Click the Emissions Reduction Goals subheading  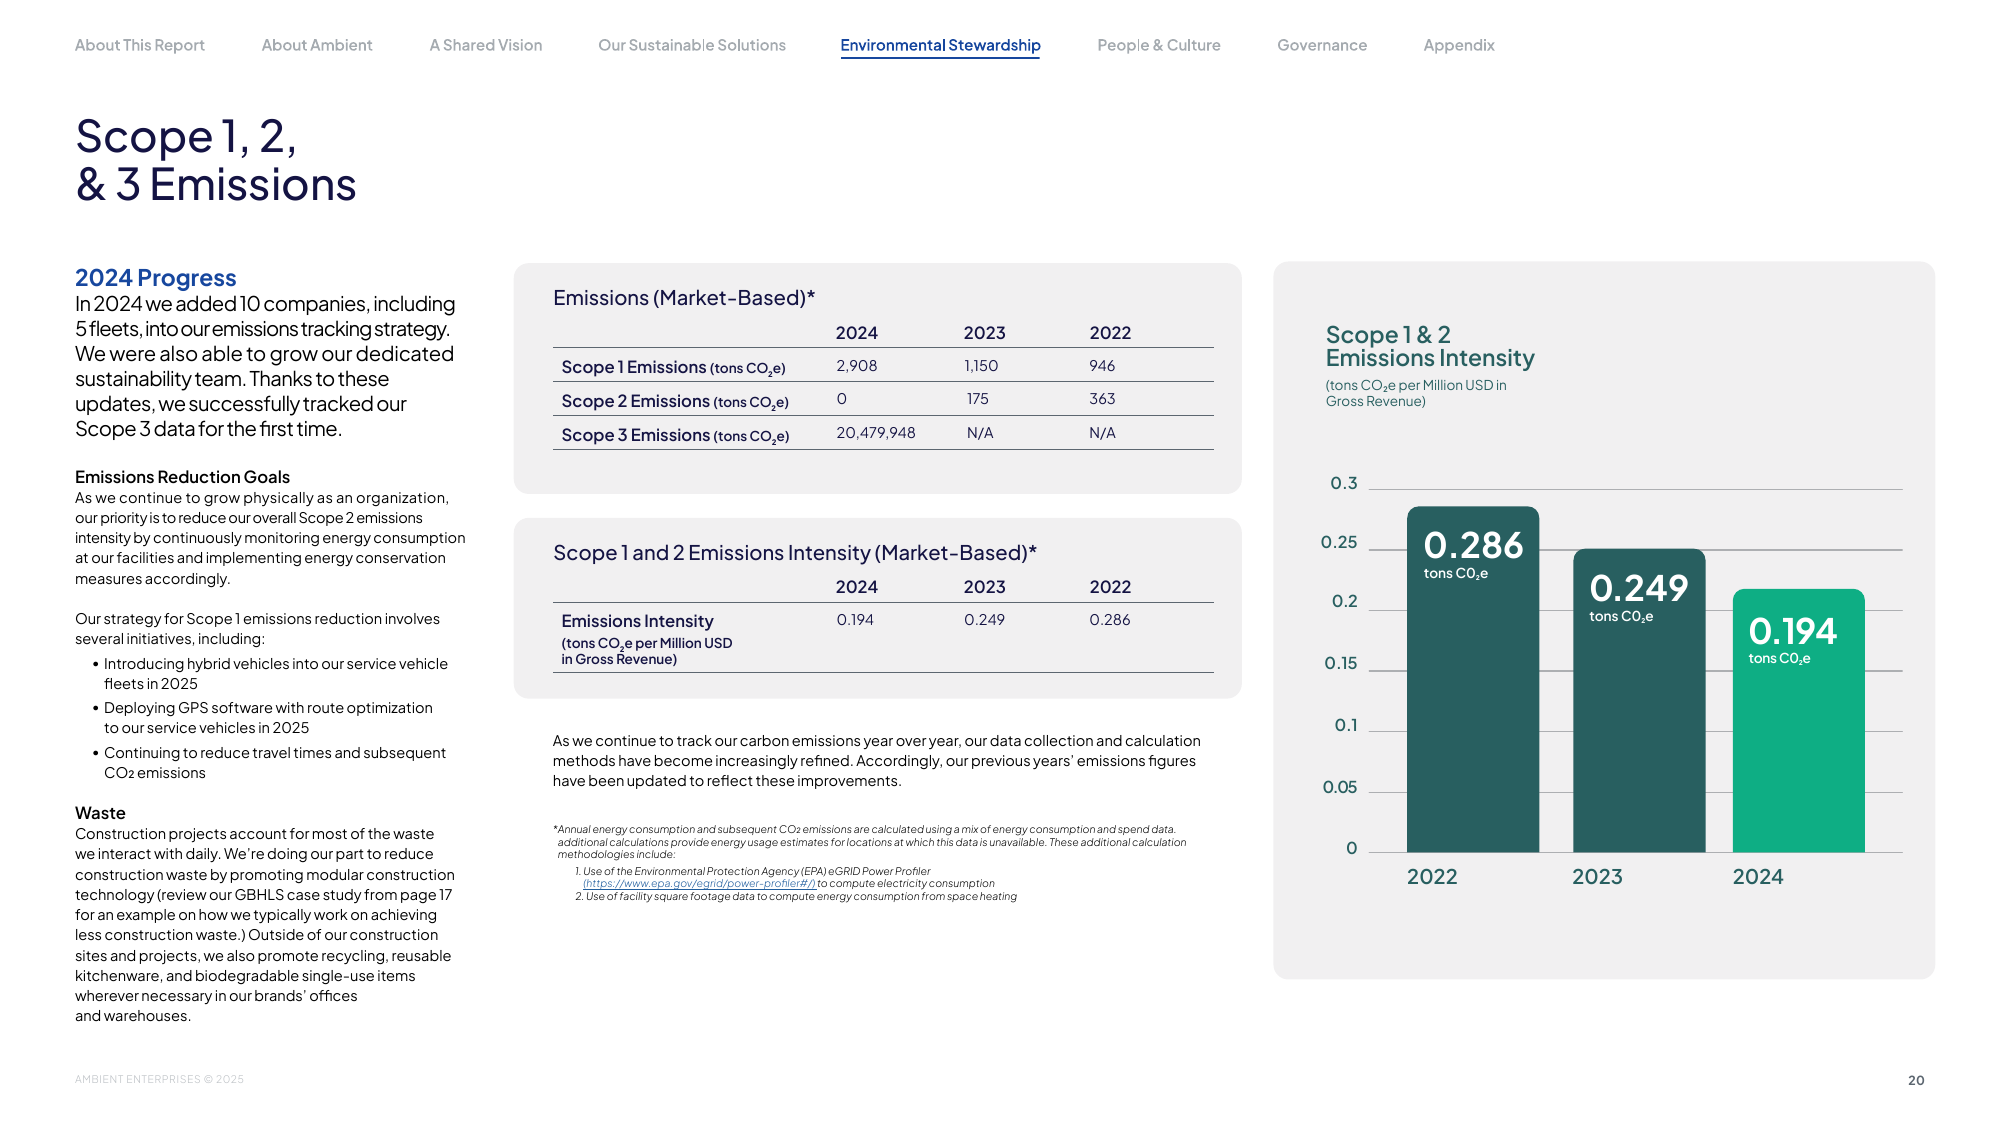tap(182, 477)
